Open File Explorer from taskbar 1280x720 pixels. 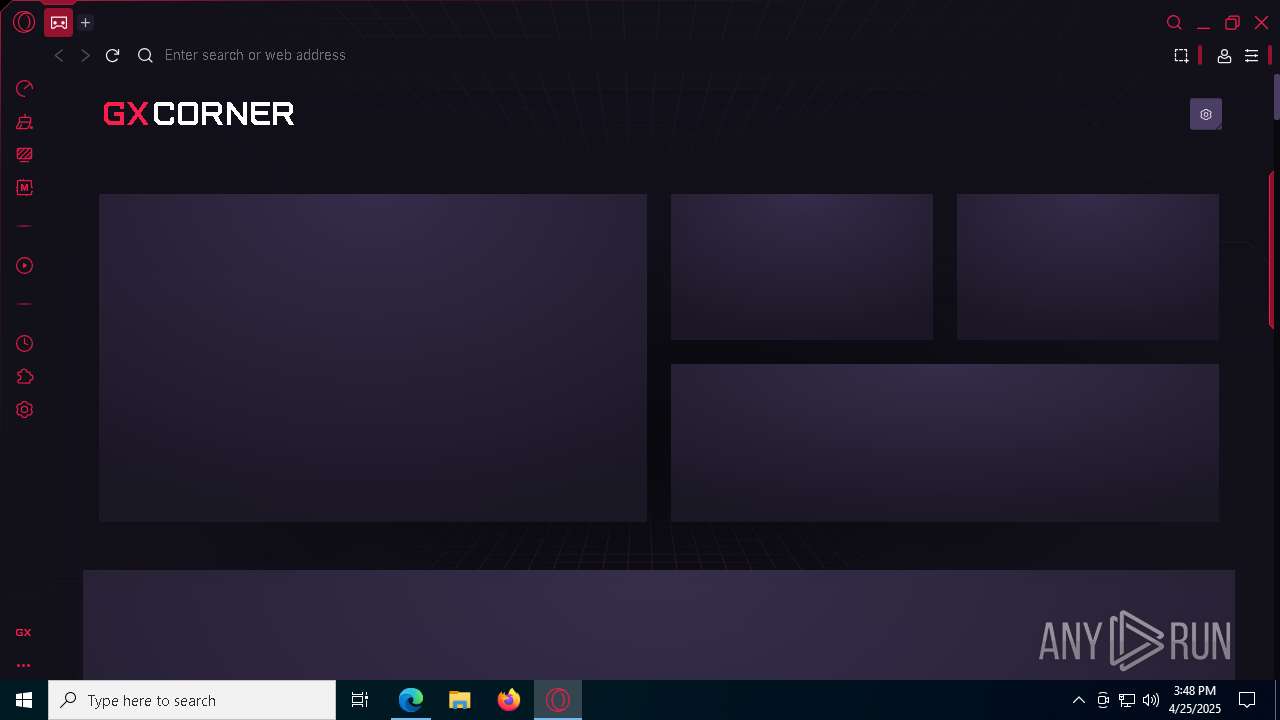point(460,700)
